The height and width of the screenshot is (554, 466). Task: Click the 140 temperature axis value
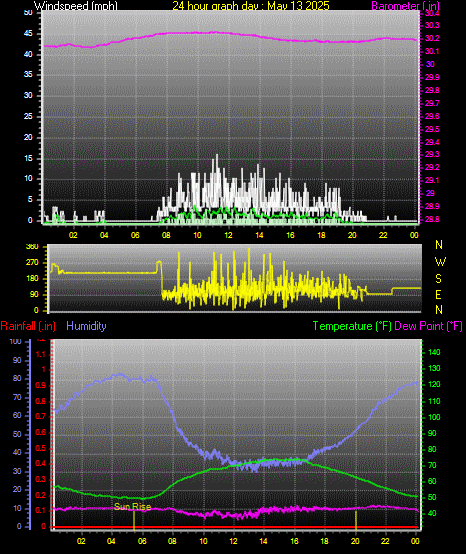[x=434, y=352]
